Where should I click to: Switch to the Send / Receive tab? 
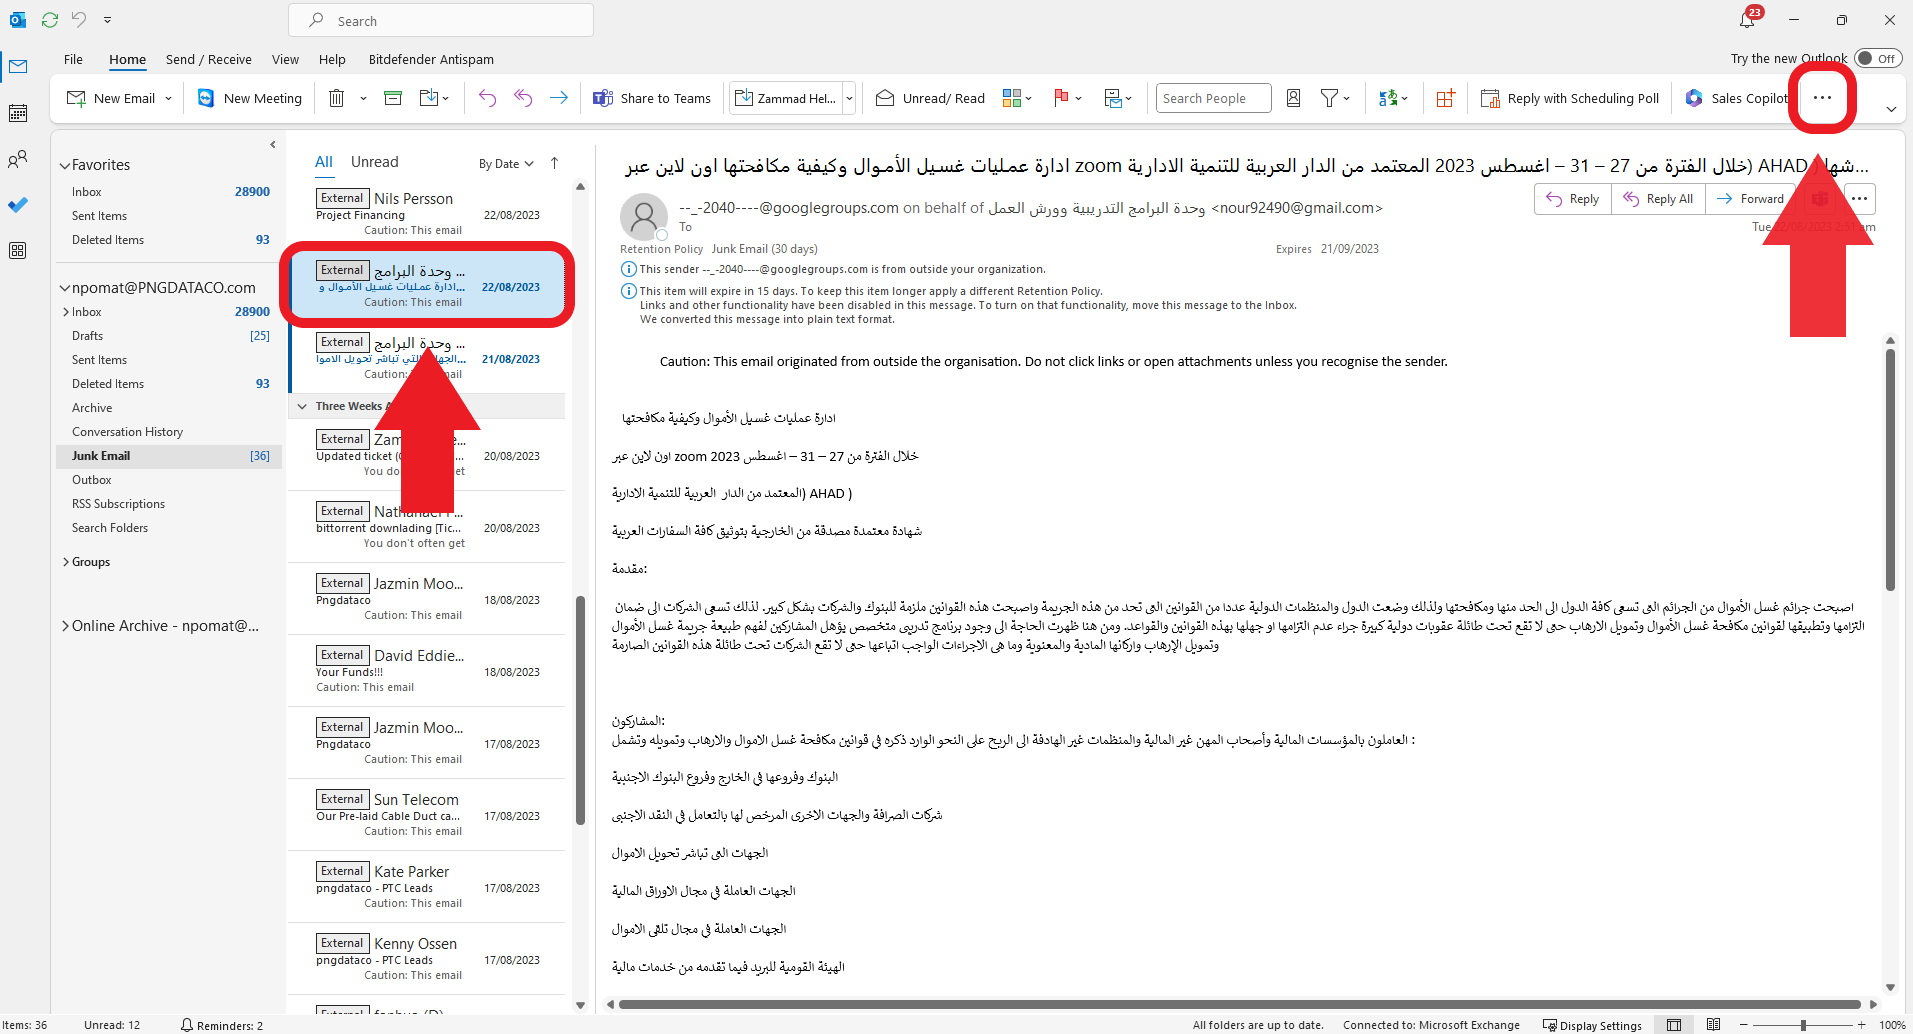point(208,59)
